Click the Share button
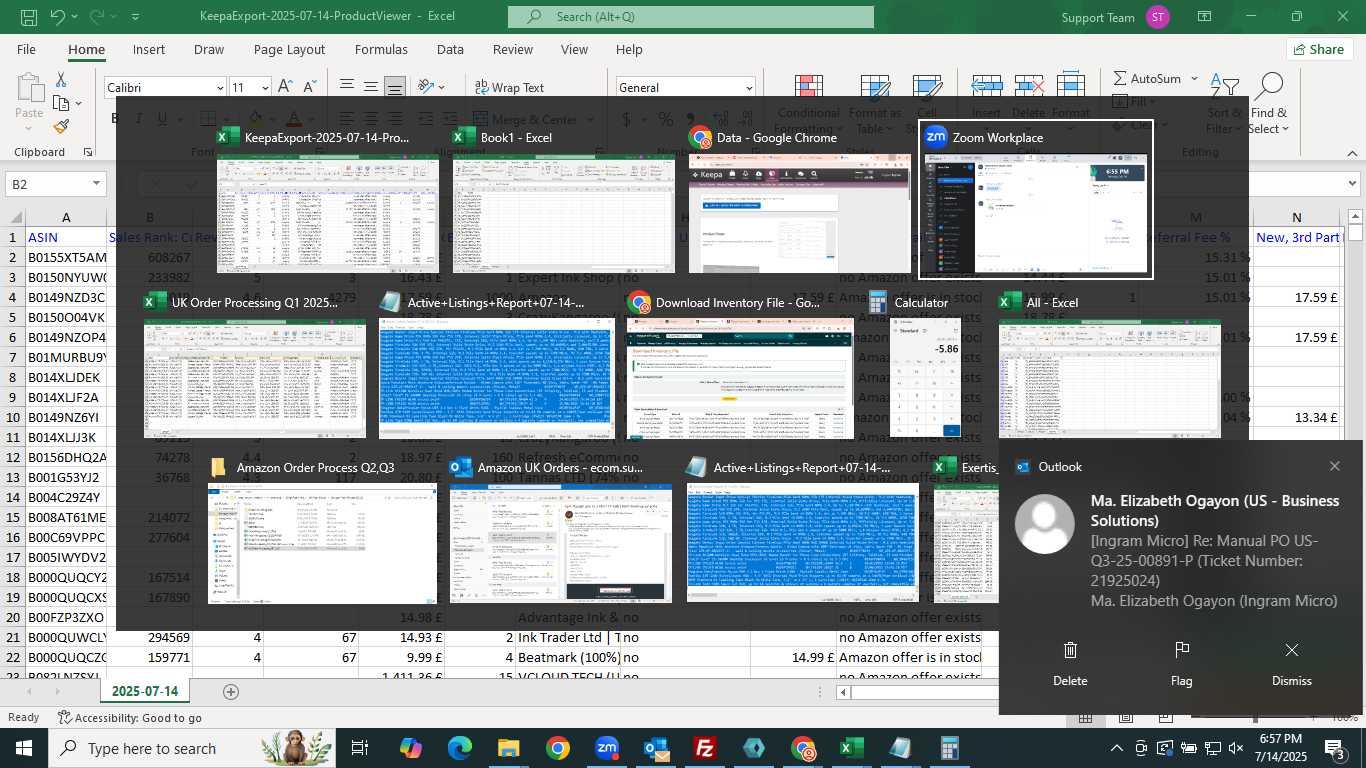Image resolution: width=1366 pixels, height=768 pixels. point(1318,49)
